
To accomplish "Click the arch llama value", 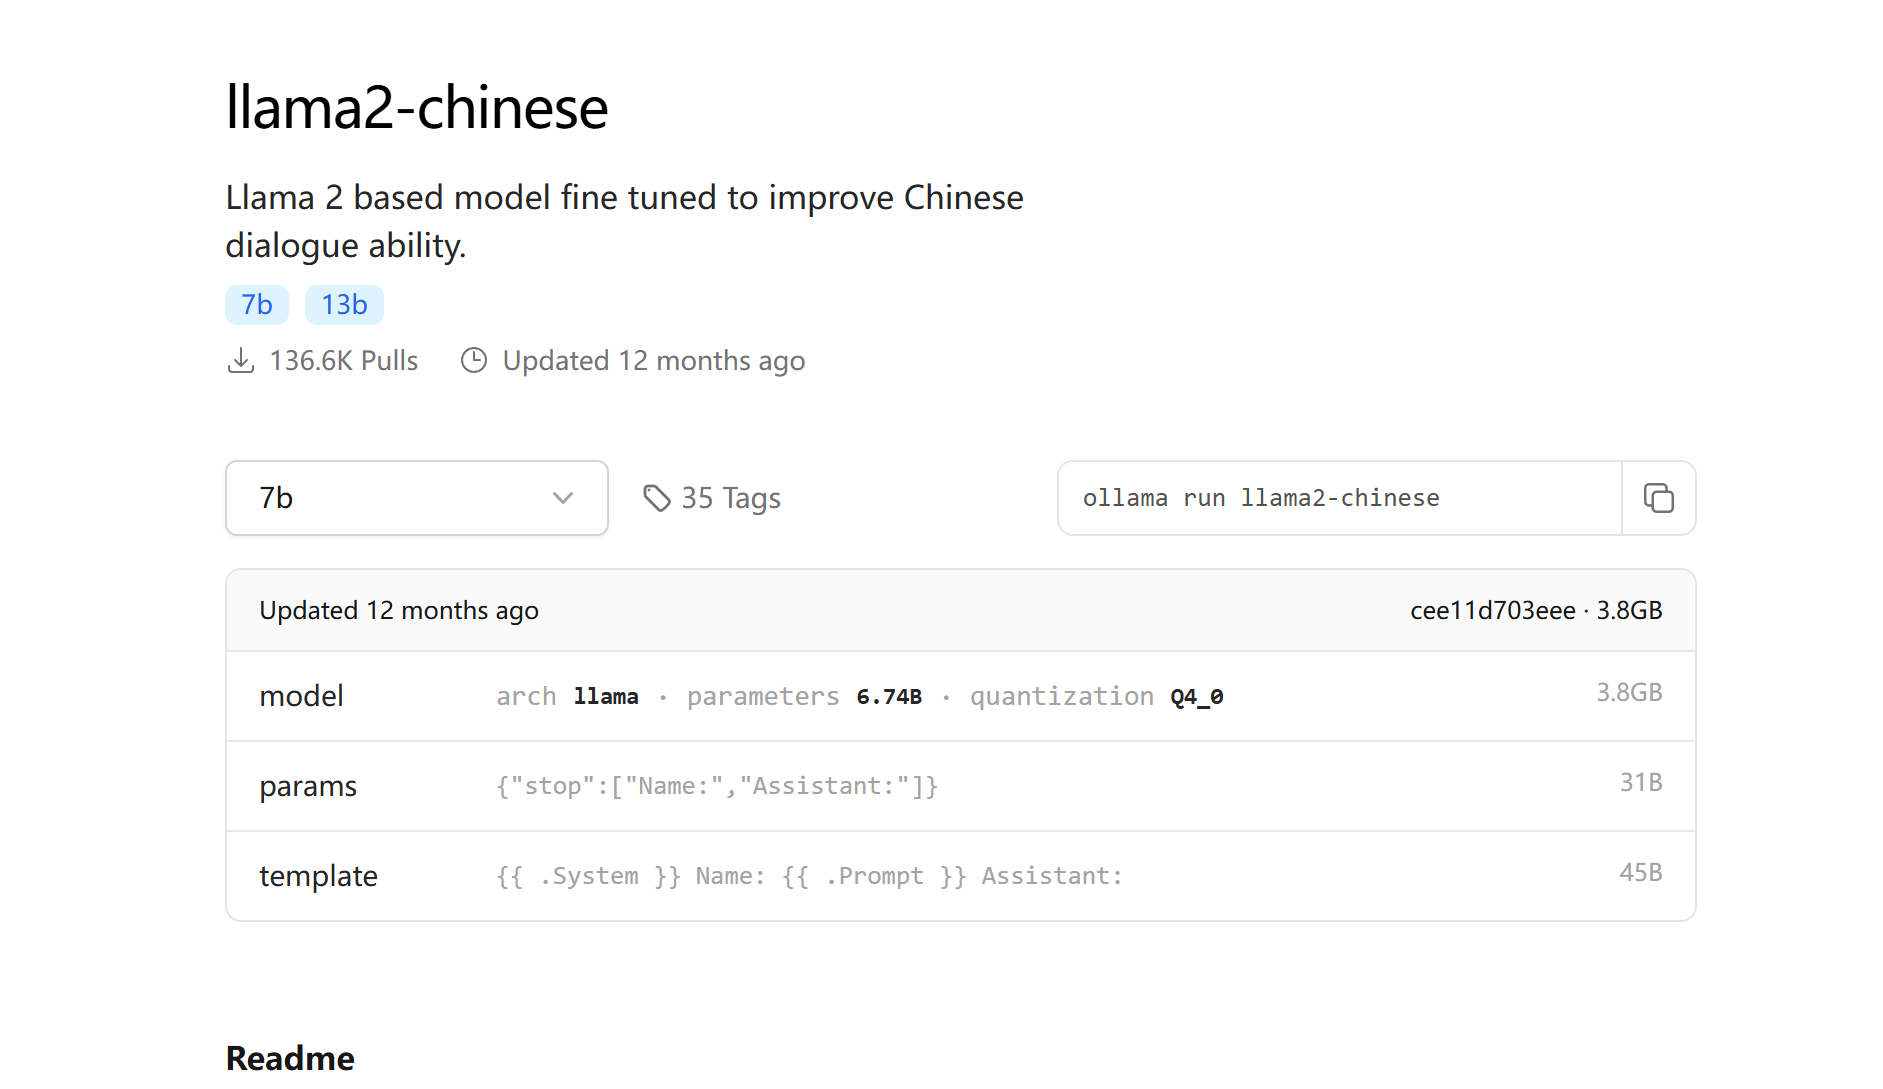I will pyautogui.click(x=606, y=697).
